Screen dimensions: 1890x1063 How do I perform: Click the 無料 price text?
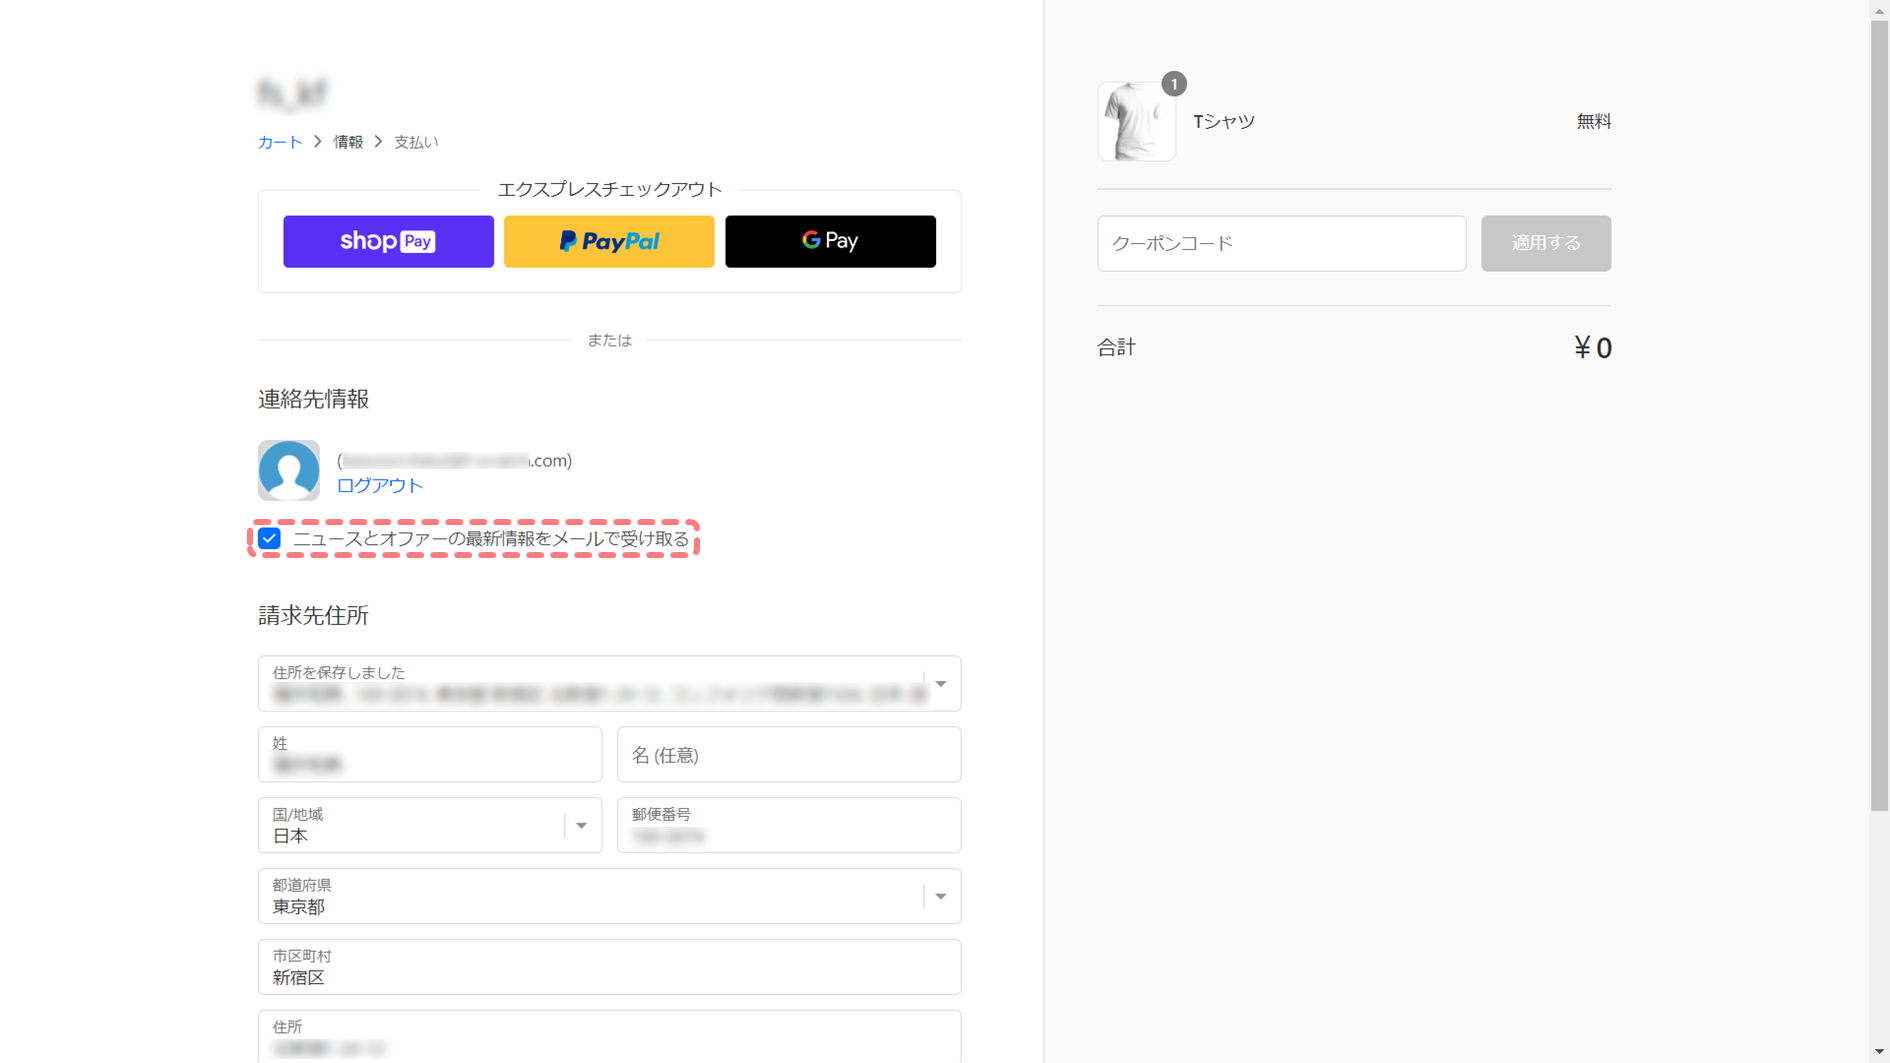coord(1594,121)
